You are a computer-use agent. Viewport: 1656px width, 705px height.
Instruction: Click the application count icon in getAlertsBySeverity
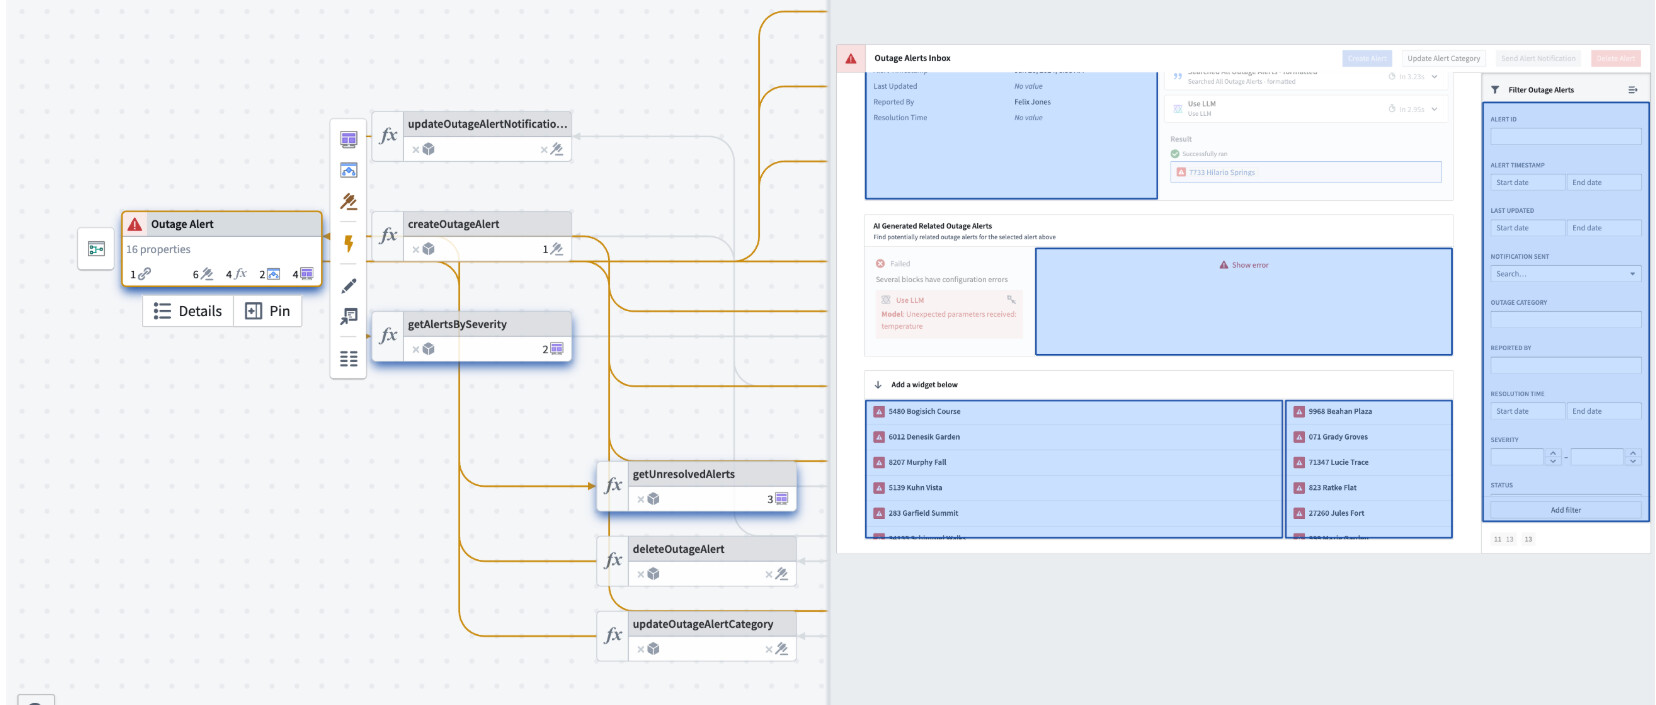click(557, 349)
